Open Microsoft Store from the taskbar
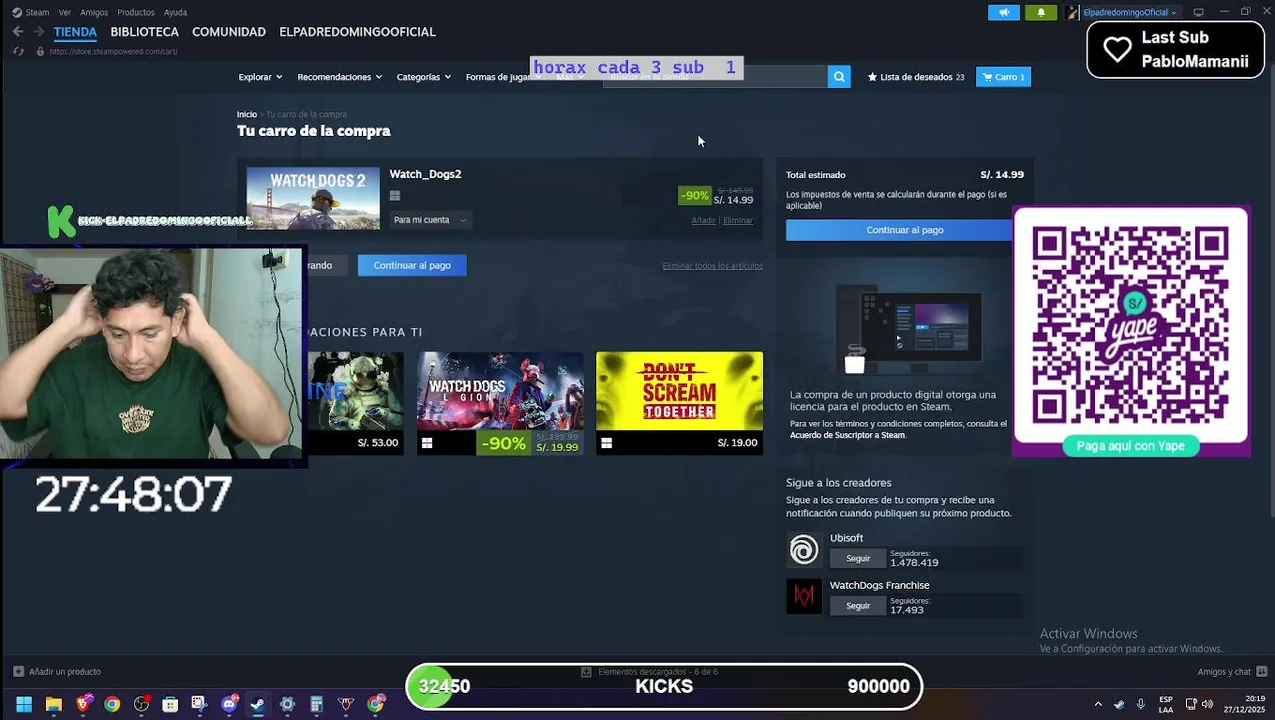Screen dimensions: 1275x720 [x=170, y=704]
